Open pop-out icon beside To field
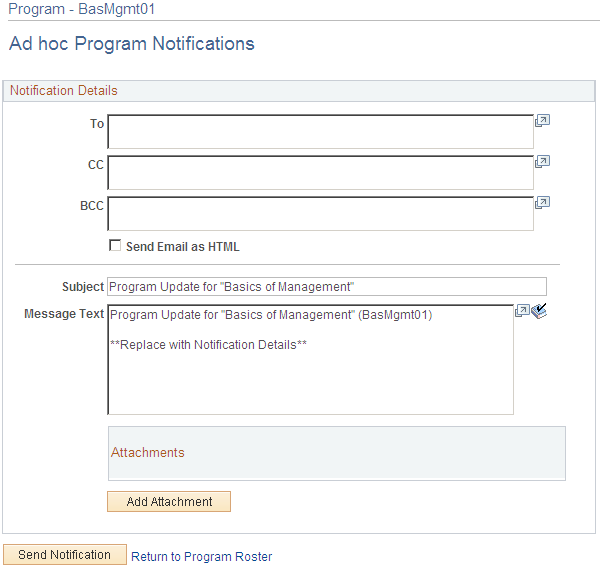 tap(542, 121)
